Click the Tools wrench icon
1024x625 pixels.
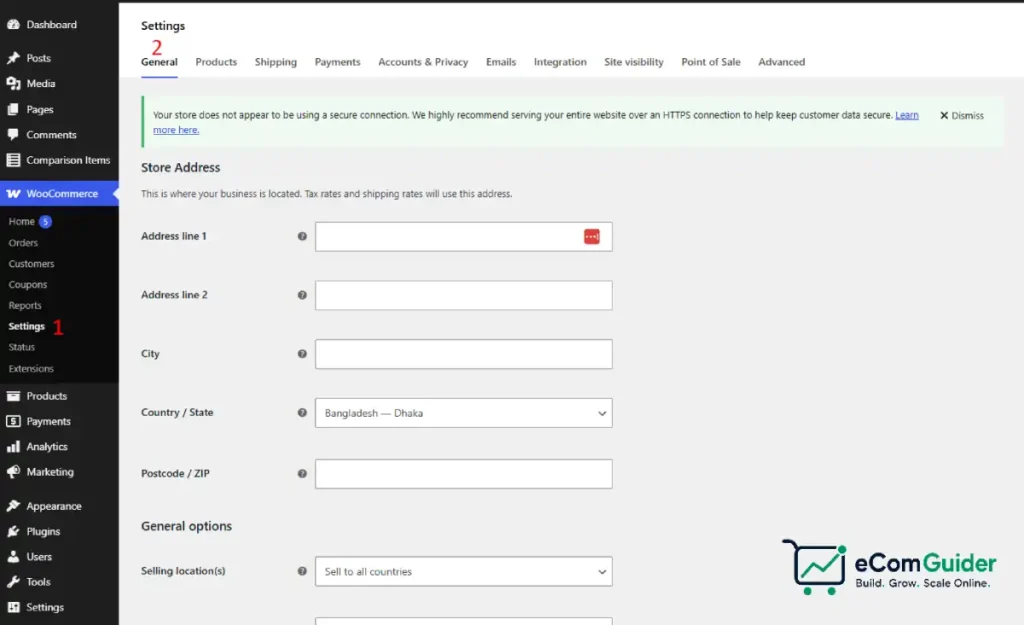13,582
